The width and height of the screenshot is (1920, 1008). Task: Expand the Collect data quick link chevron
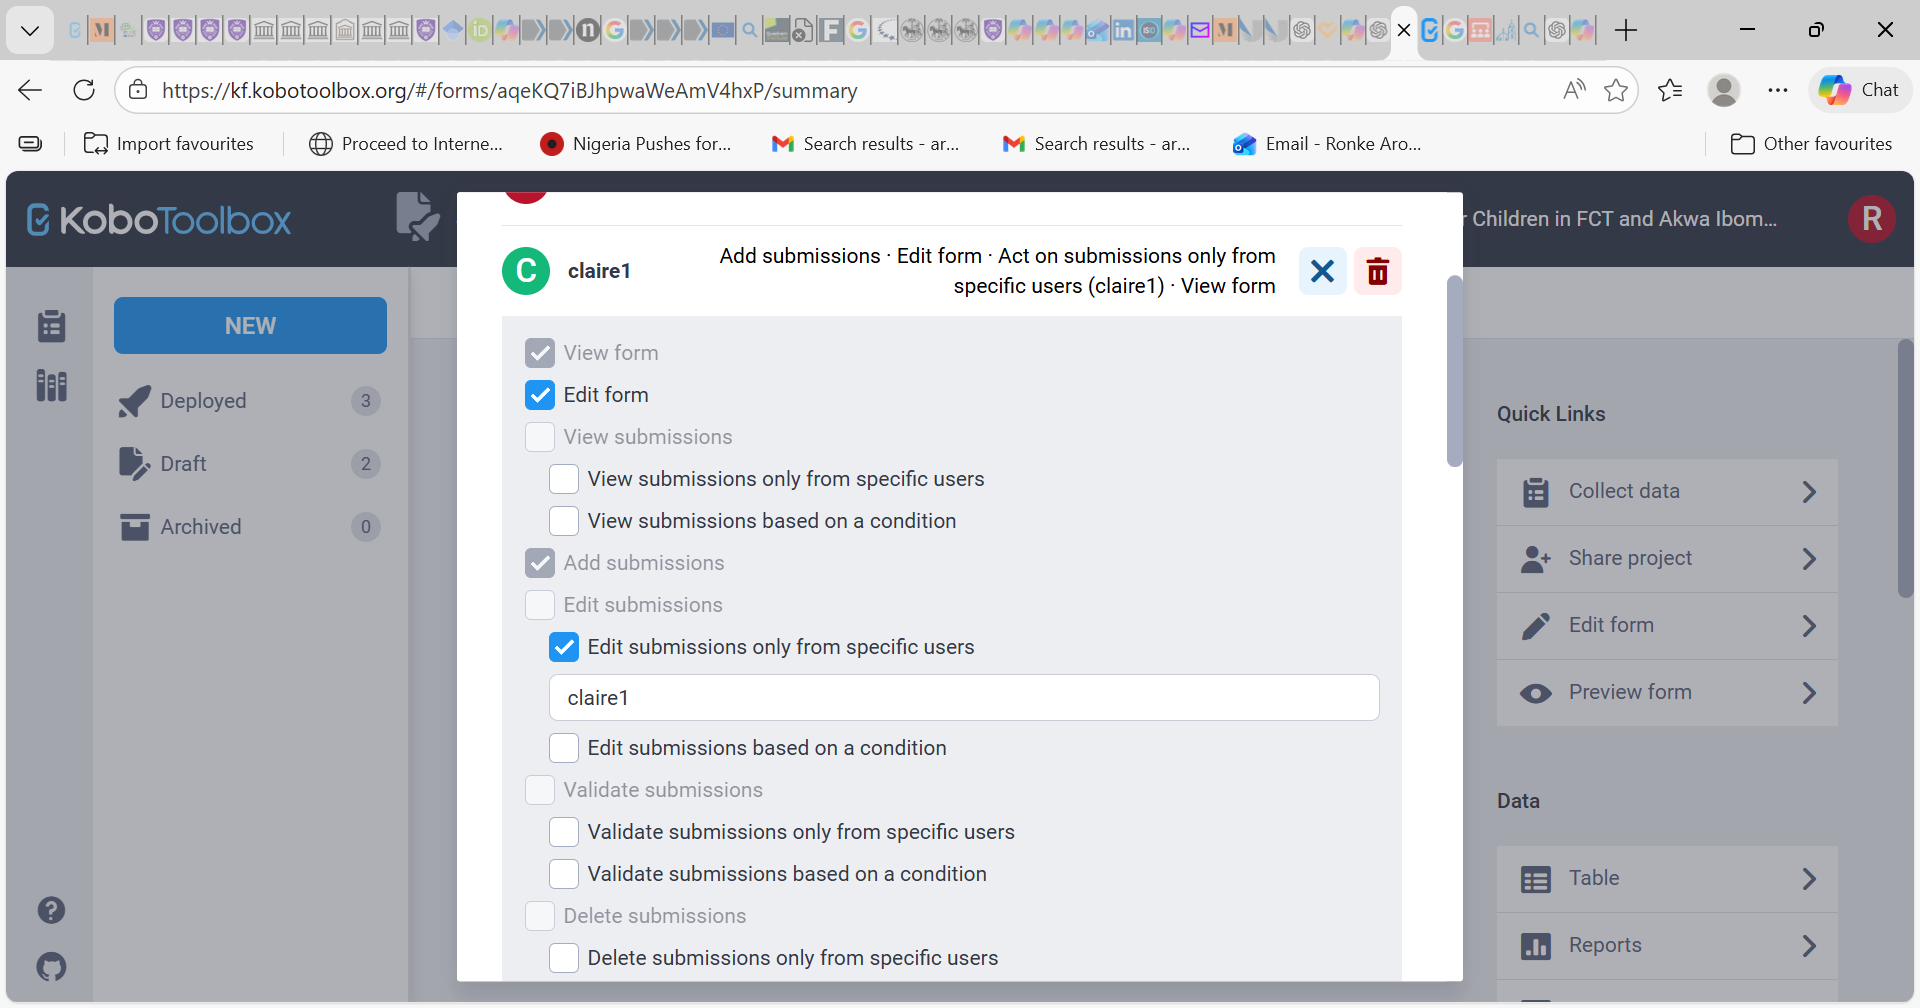point(1808,492)
